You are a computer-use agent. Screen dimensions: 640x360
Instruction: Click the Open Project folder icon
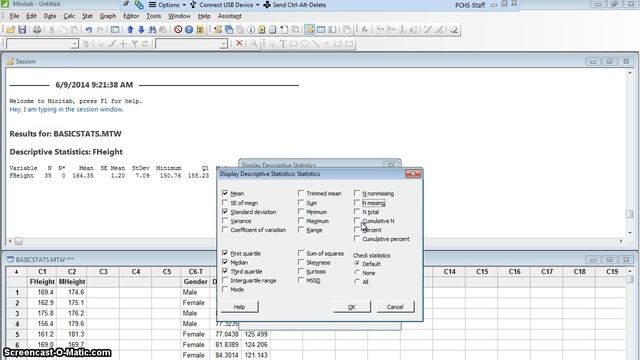point(11,29)
